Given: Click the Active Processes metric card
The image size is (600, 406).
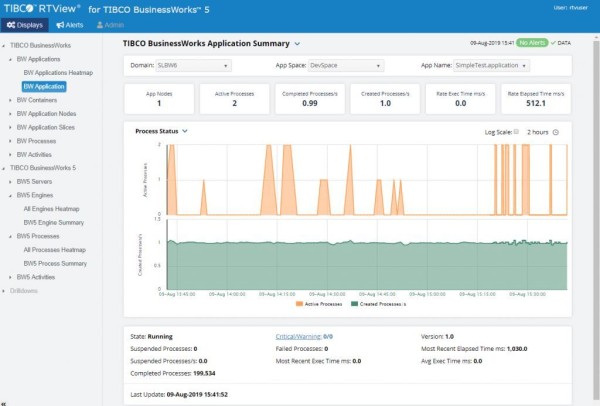Looking at the screenshot, I should pos(234,99).
